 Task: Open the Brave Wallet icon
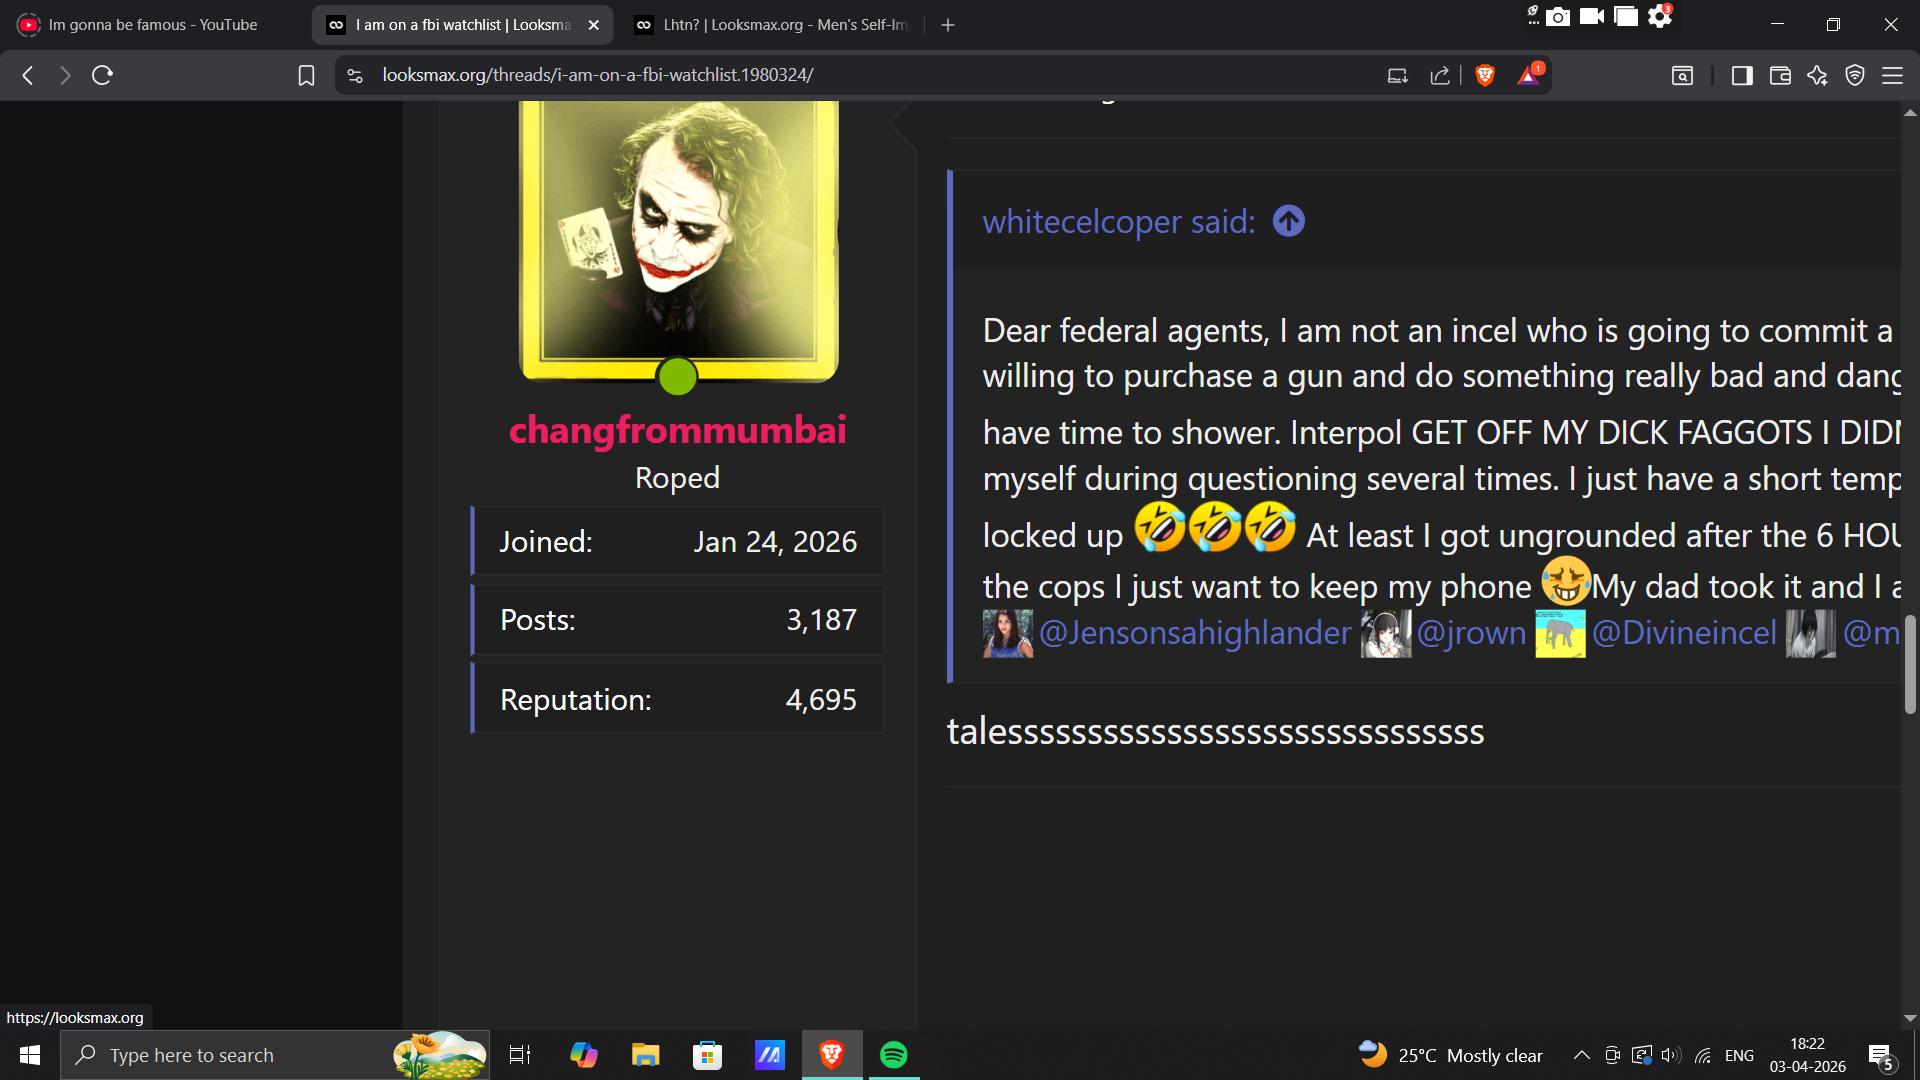pyautogui.click(x=1780, y=75)
